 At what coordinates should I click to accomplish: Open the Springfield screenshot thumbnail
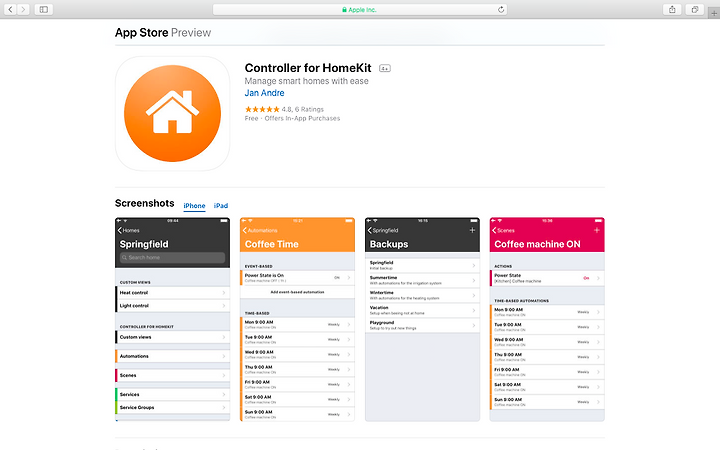pyautogui.click(x=172, y=319)
